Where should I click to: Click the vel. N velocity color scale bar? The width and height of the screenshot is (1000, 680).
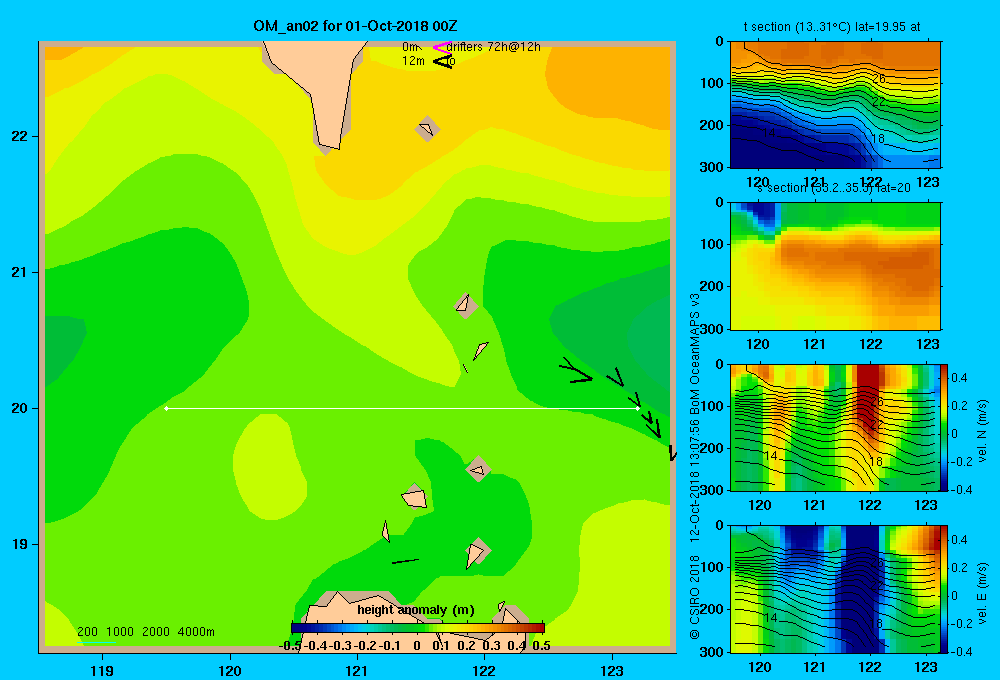pos(944,427)
